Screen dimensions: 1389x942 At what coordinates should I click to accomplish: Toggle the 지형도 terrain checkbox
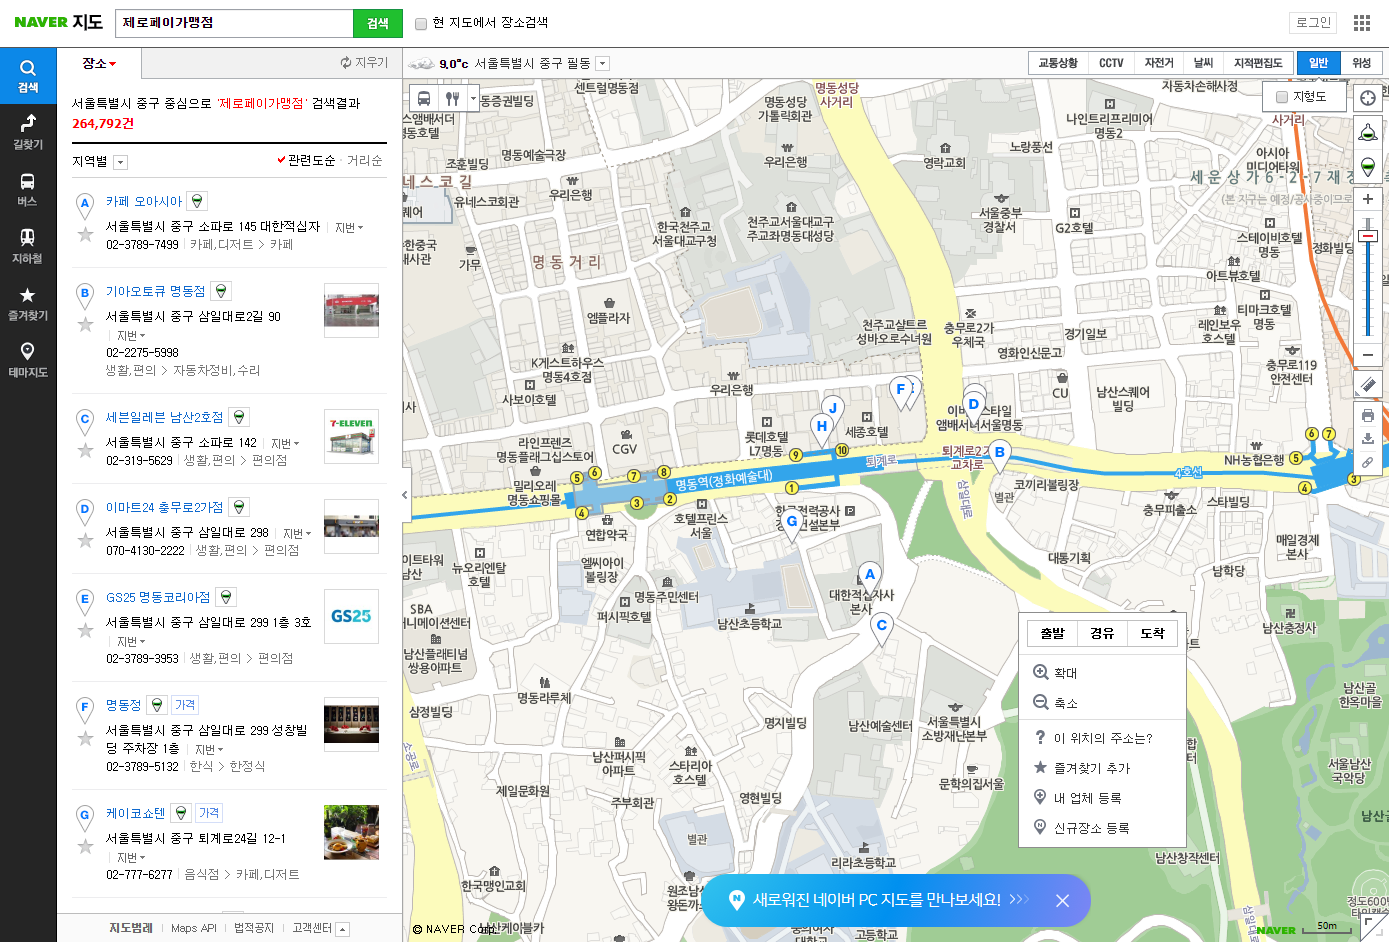(x=1281, y=97)
